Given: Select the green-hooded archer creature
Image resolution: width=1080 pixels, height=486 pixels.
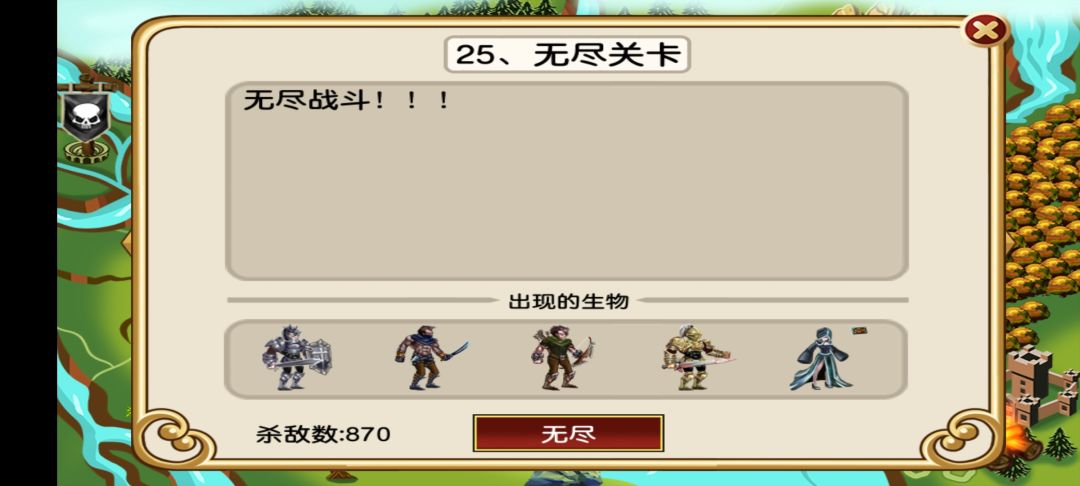Looking at the screenshot, I should (562, 359).
